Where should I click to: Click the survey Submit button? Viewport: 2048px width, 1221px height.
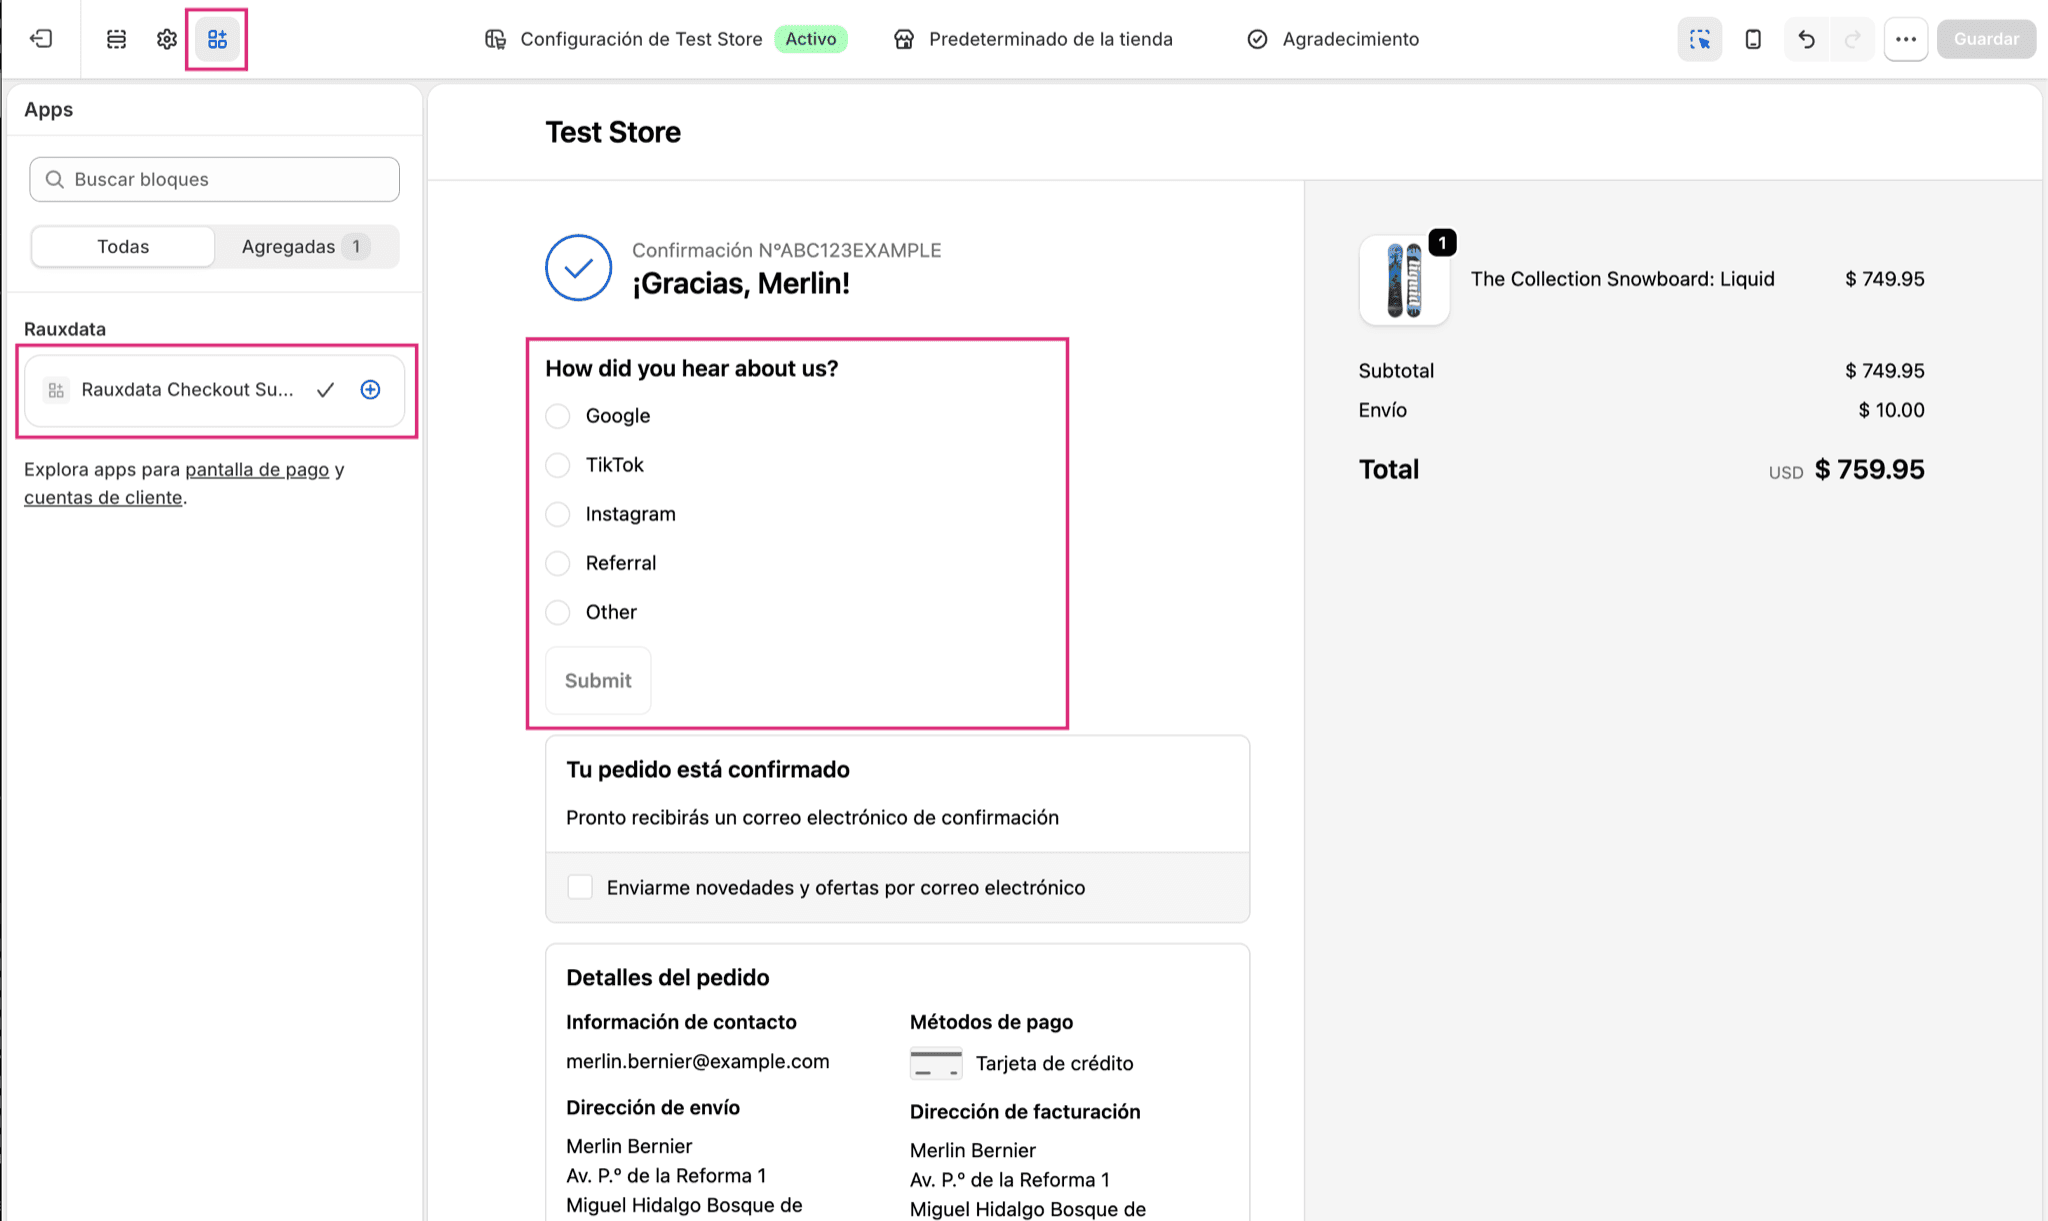point(598,680)
